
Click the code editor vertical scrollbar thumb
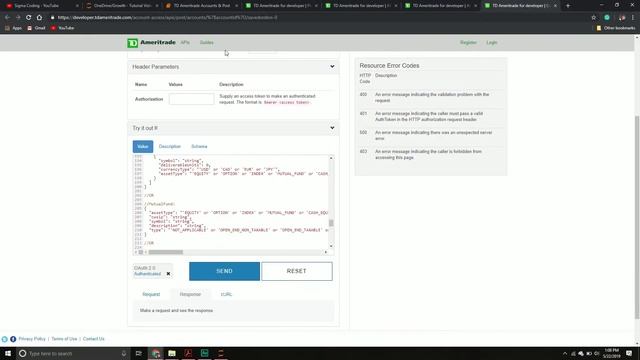331,223
